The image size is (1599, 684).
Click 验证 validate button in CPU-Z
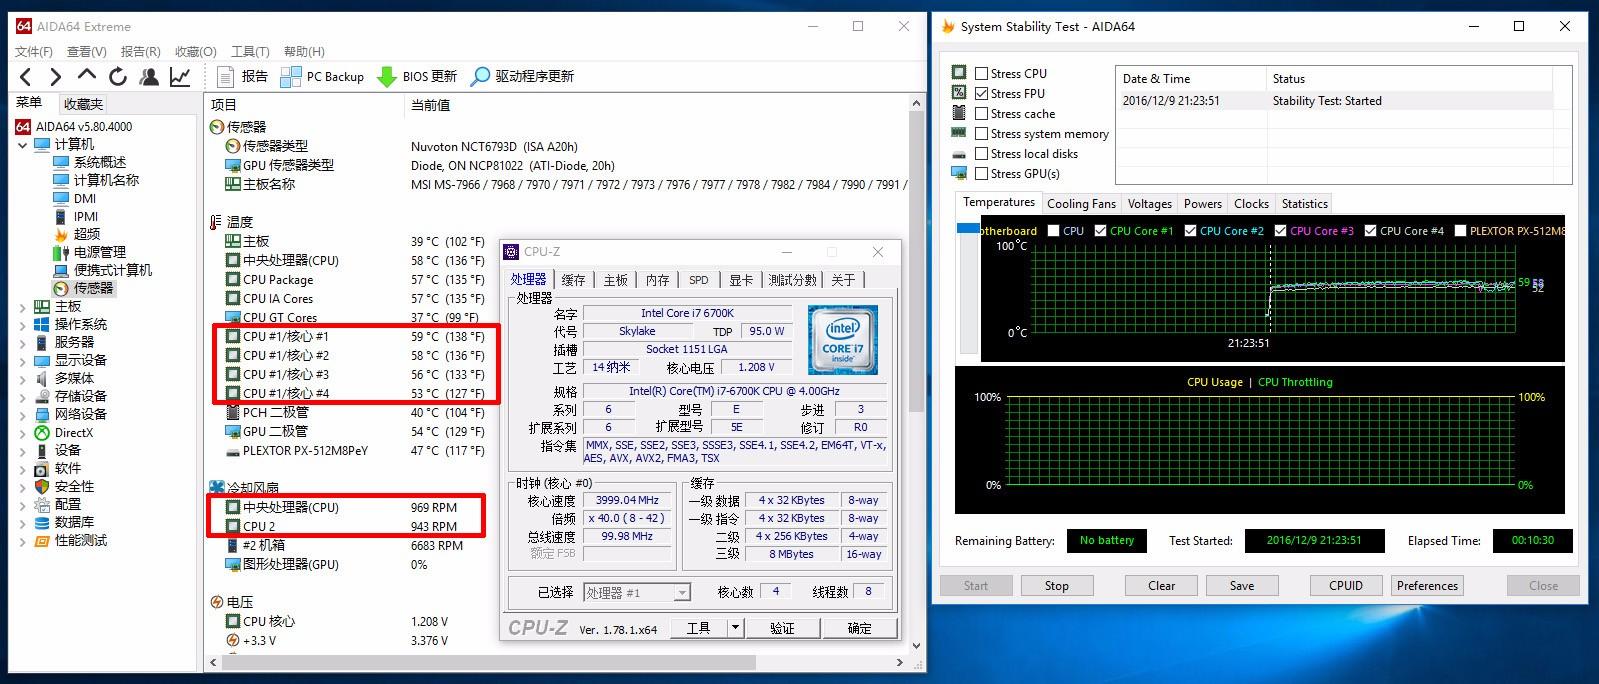click(x=781, y=628)
